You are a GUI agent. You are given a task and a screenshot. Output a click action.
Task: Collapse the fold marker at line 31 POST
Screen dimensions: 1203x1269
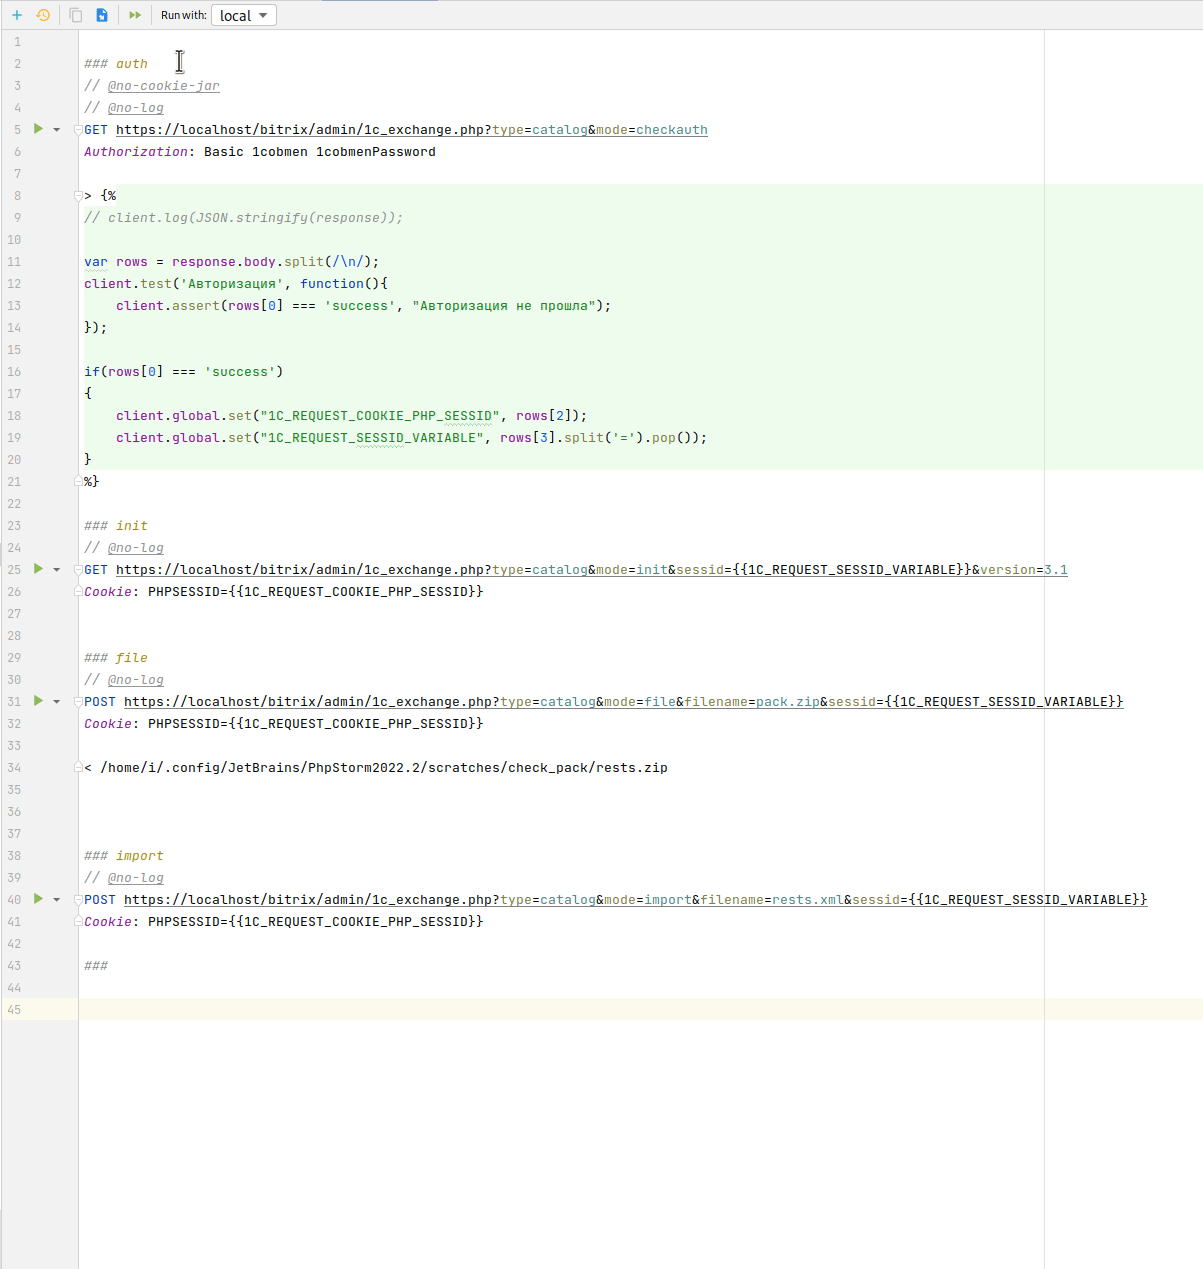pos(78,702)
